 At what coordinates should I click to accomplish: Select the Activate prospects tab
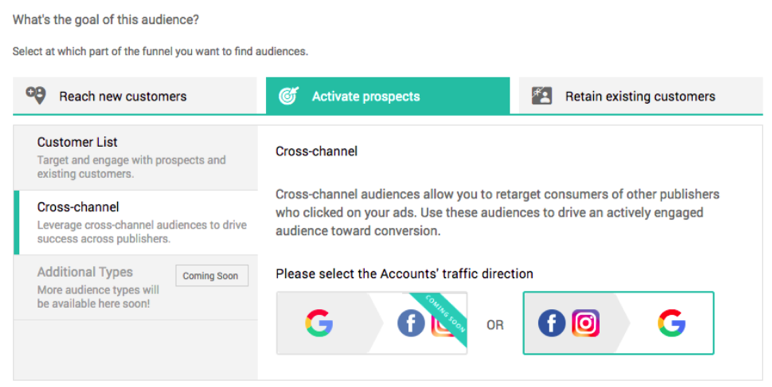(x=388, y=96)
